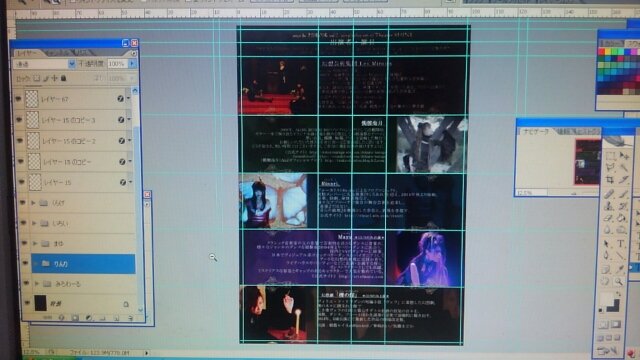The height and width of the screenshot is (360, 640).
Task: Switch to the カラー tab
Action: click(x=611, y=43)
